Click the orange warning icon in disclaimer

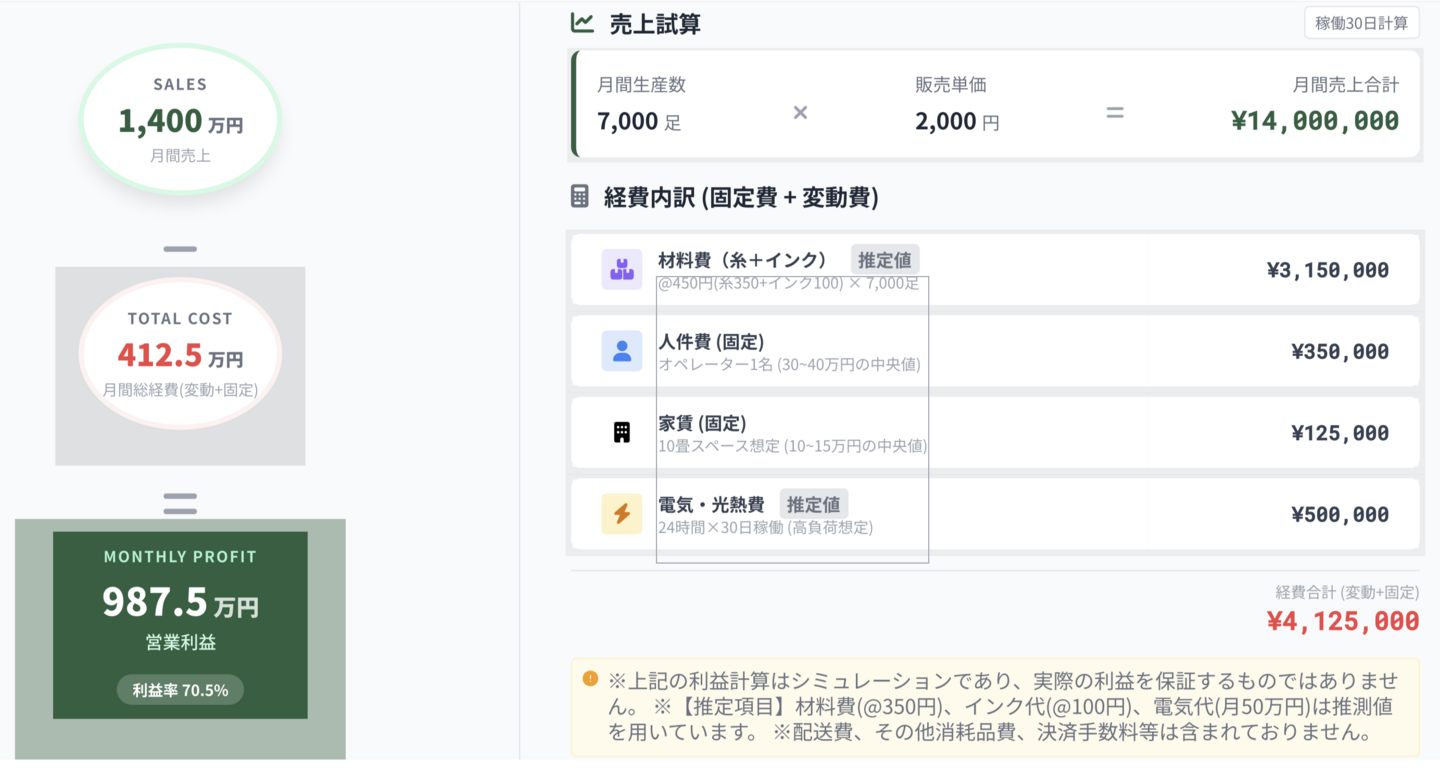click(590, 679)
